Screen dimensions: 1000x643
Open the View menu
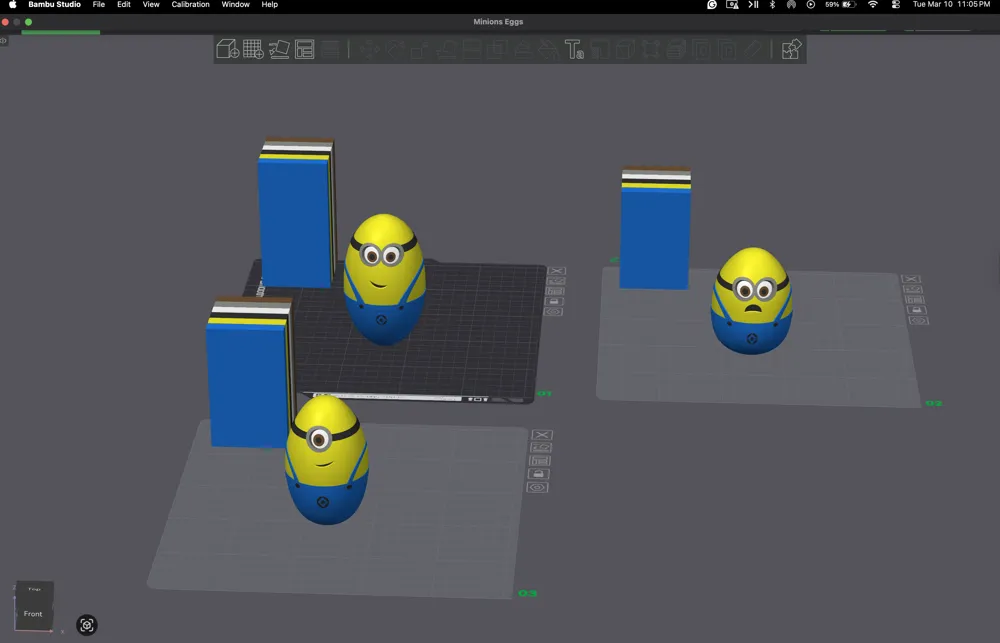click(151, 4)
